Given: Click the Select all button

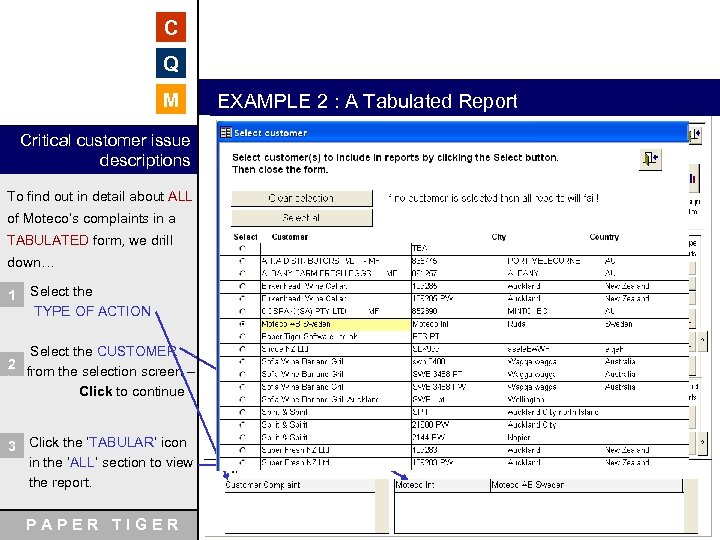Looking at the screenshot, I should [x=302, y=218].
